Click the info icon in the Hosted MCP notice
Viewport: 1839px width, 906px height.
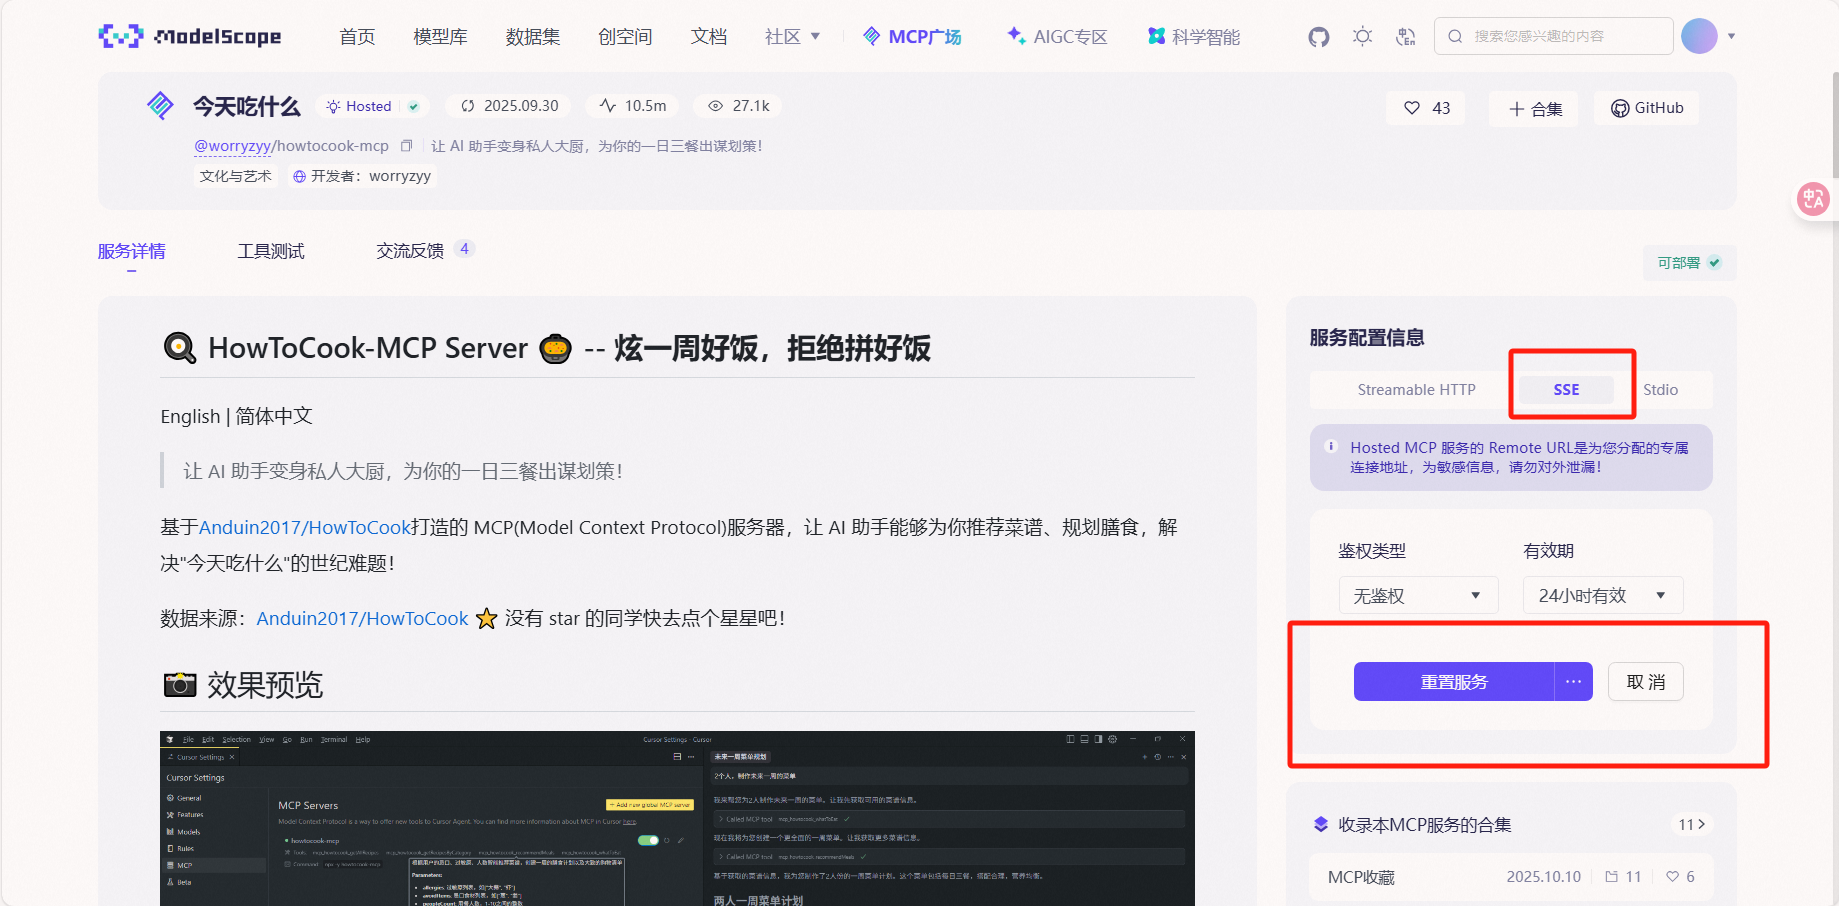[1330, 447]
